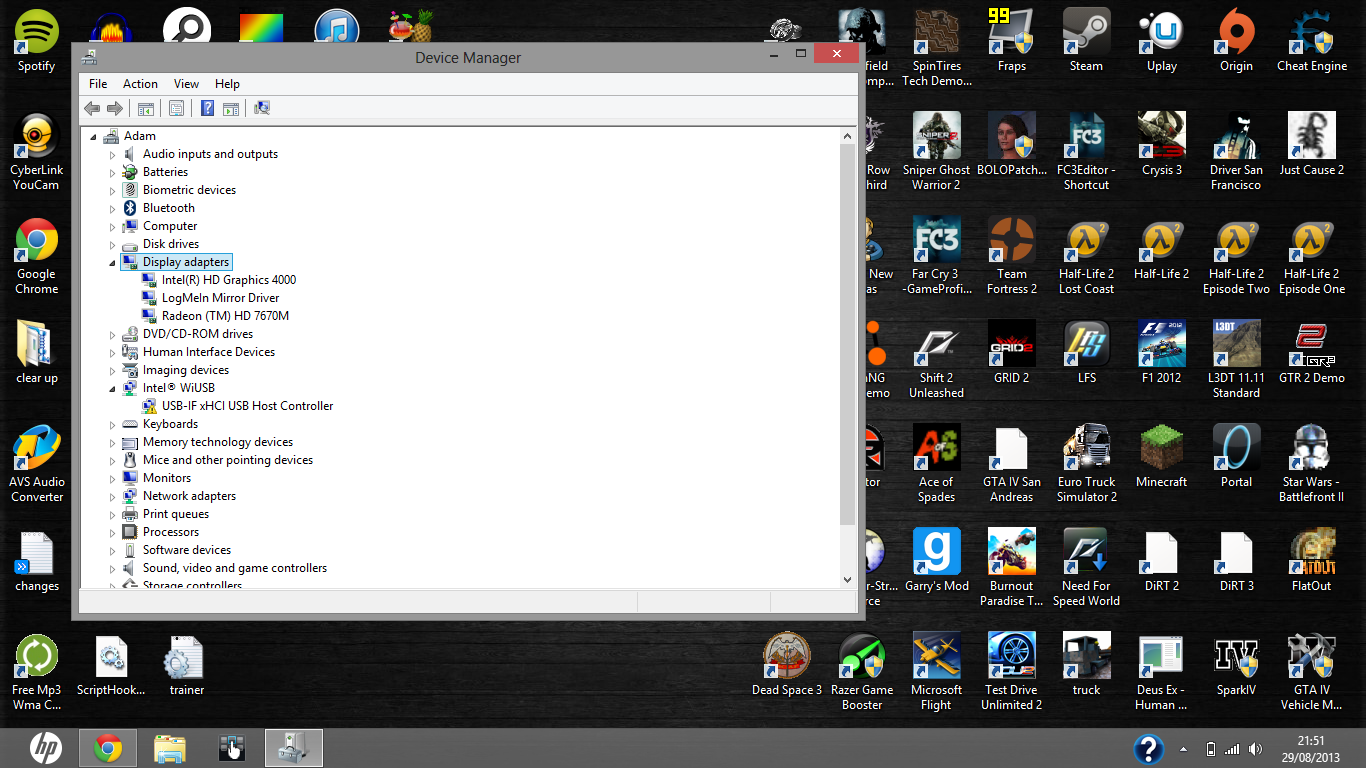
Task: Expand the Batteries category
Action: (113, 173)
